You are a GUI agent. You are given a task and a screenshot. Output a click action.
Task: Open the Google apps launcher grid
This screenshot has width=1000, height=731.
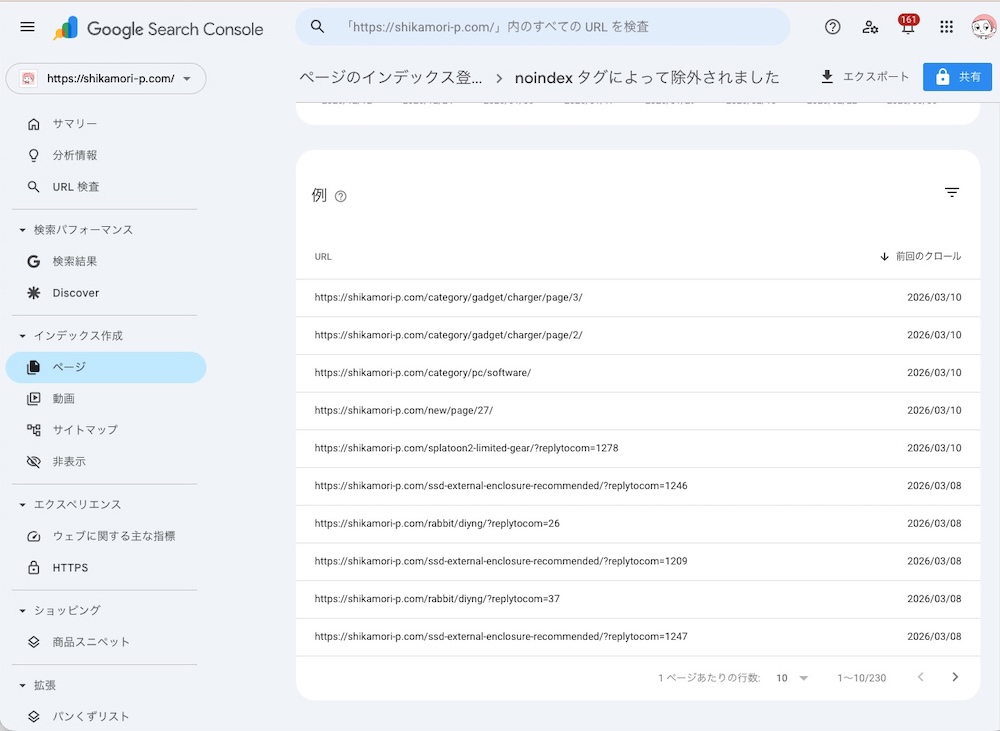click(x=945, y=27)
